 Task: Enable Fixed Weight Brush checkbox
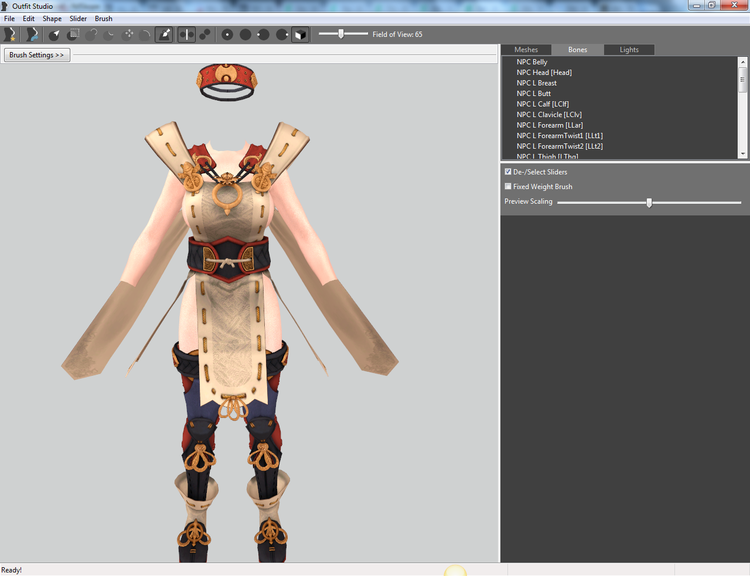(508, 186)
